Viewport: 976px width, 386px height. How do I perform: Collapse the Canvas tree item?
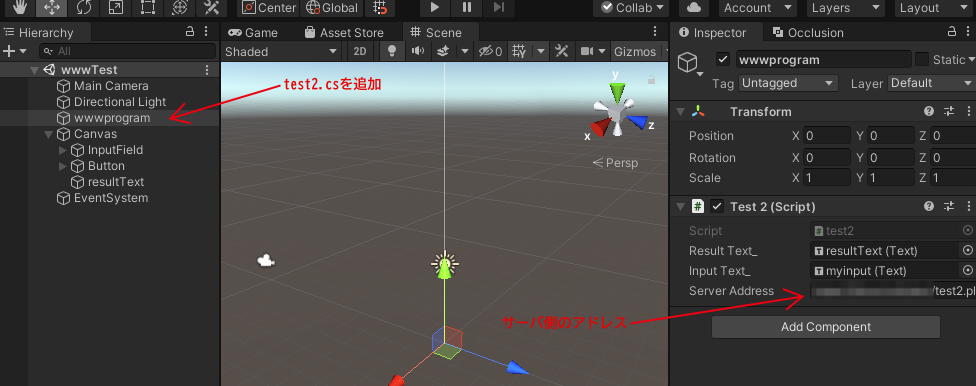pos(49,134)
